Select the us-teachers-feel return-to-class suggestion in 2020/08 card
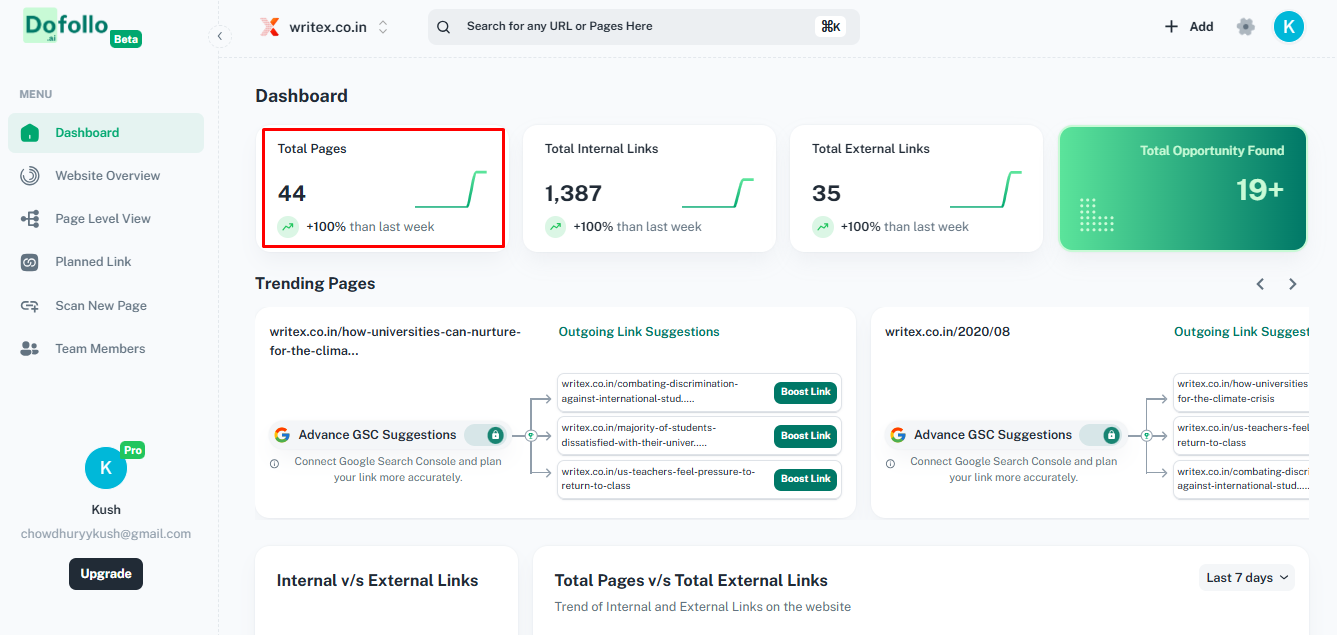 pos(1241,436)
